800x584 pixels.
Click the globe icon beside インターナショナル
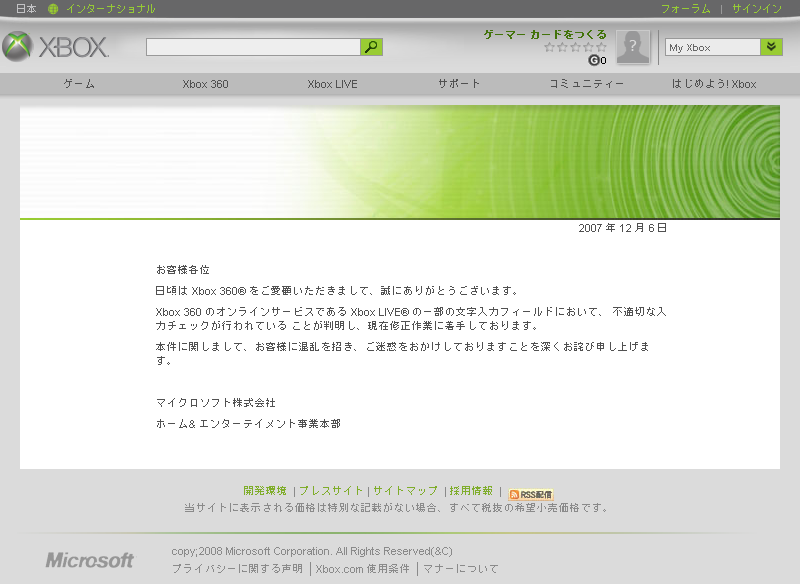(x=53, y=9)
